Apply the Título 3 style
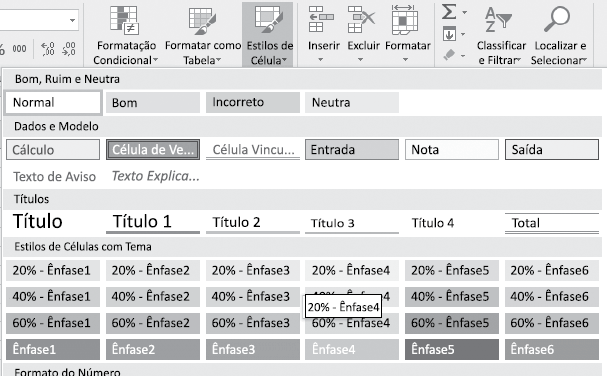 [x=352, y=222]
